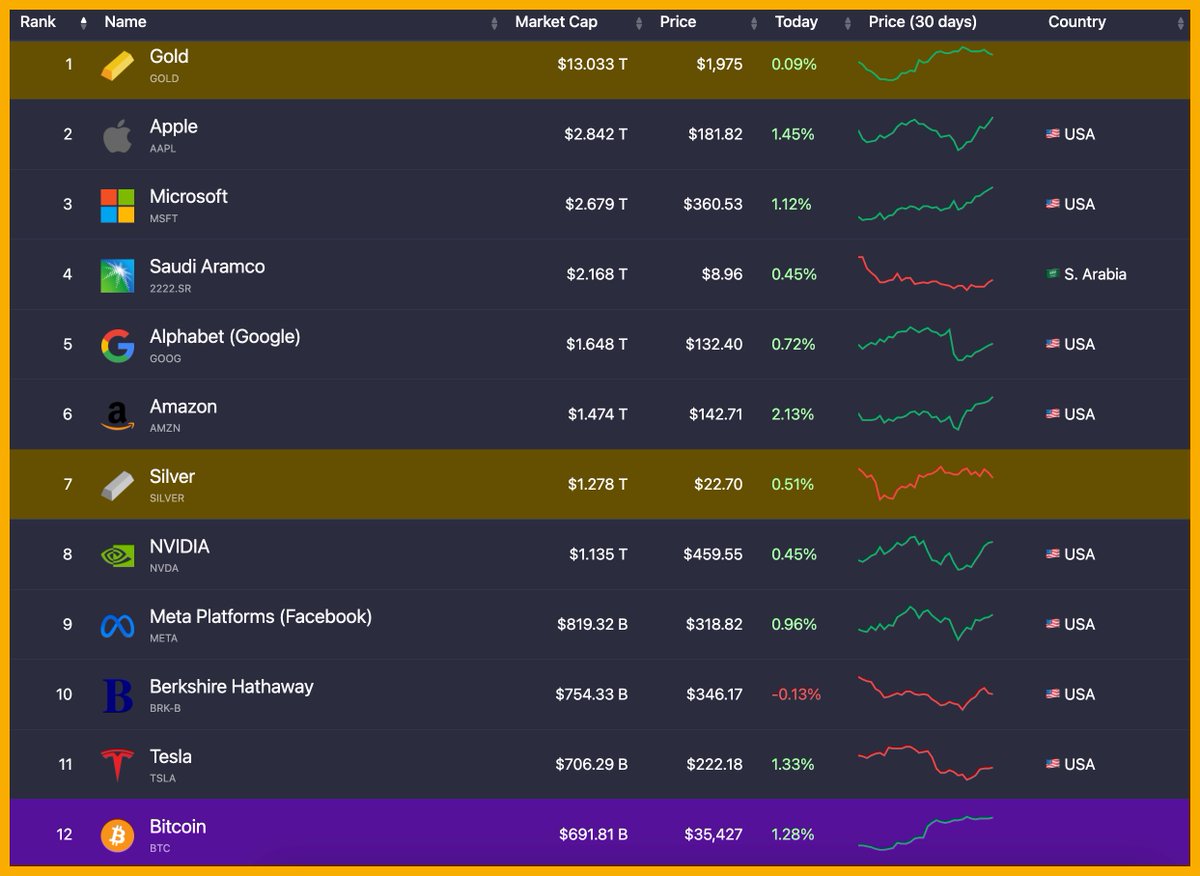Viewport: 1200px width, 876px height.
Task: Click the BRK-B ticker text
Action: point(165,708)
